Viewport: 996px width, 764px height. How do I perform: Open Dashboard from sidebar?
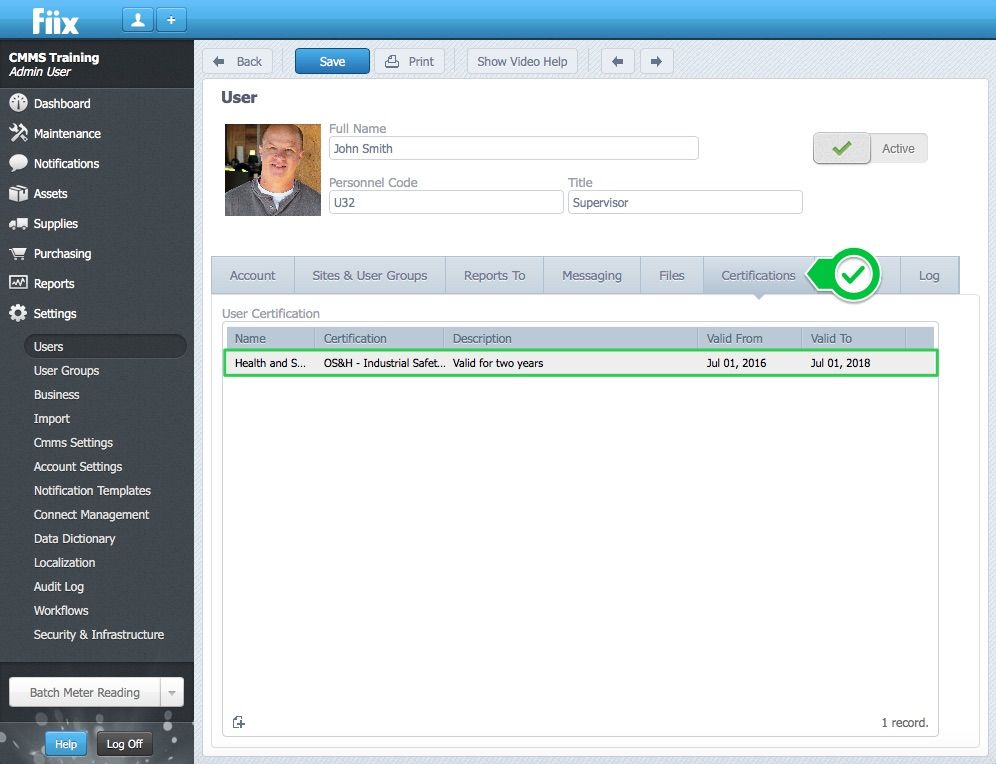point(62,104)
